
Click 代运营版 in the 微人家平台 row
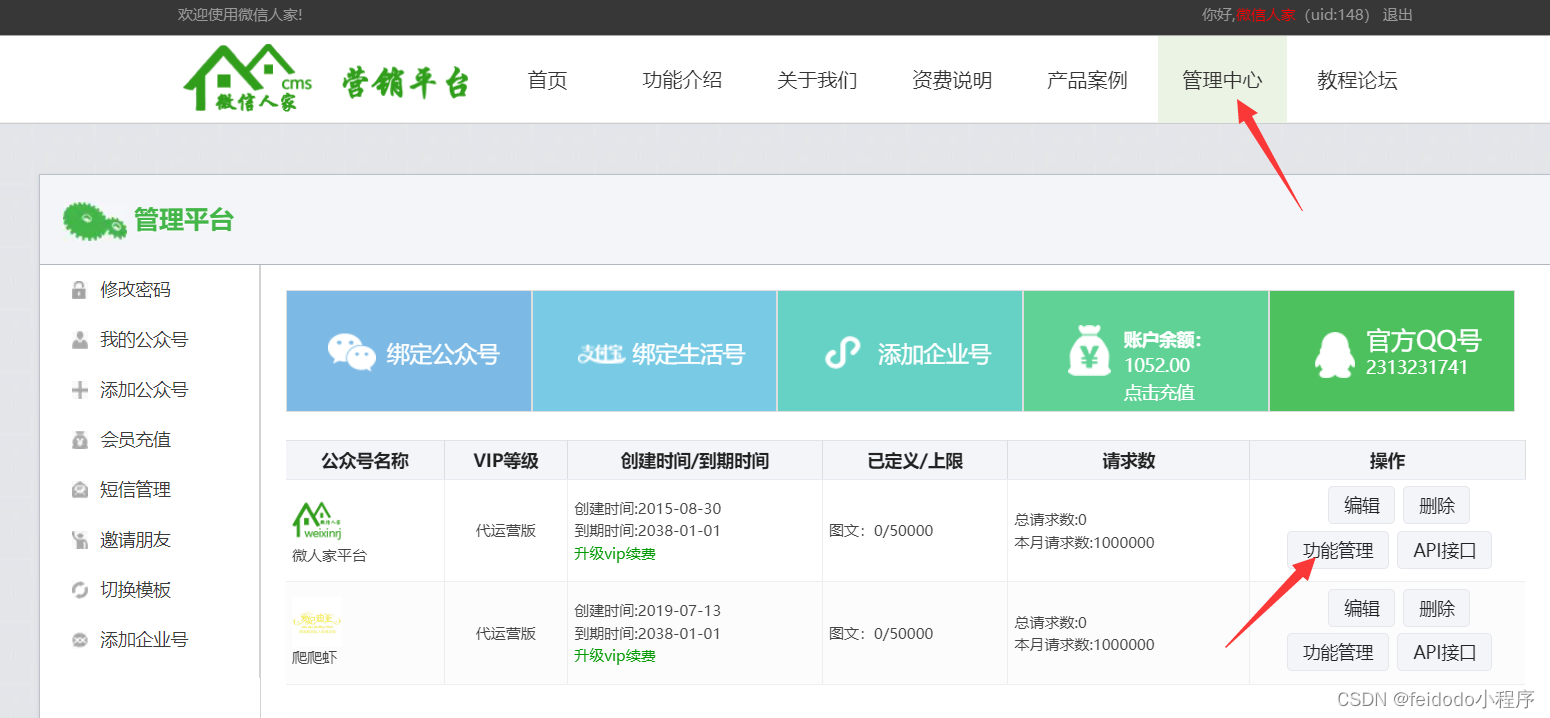tap(506, 531)
